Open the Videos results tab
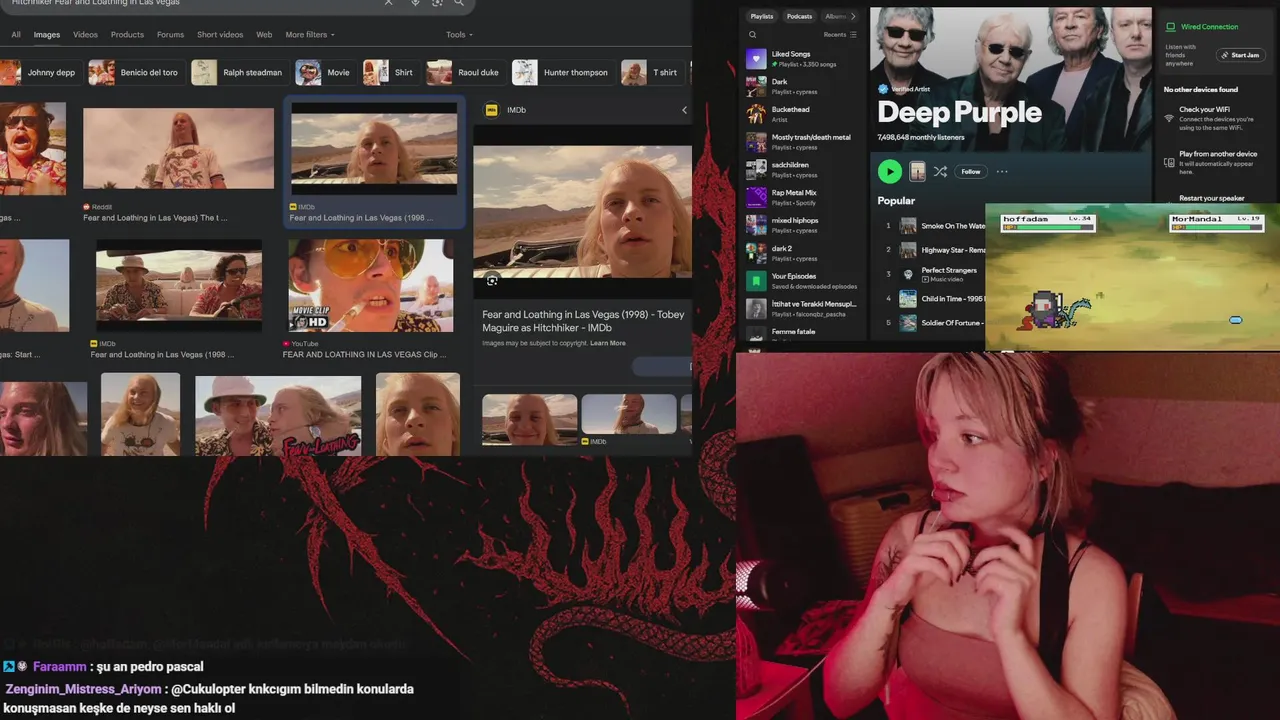This screenshot has width=1280, height=720. 85,35
